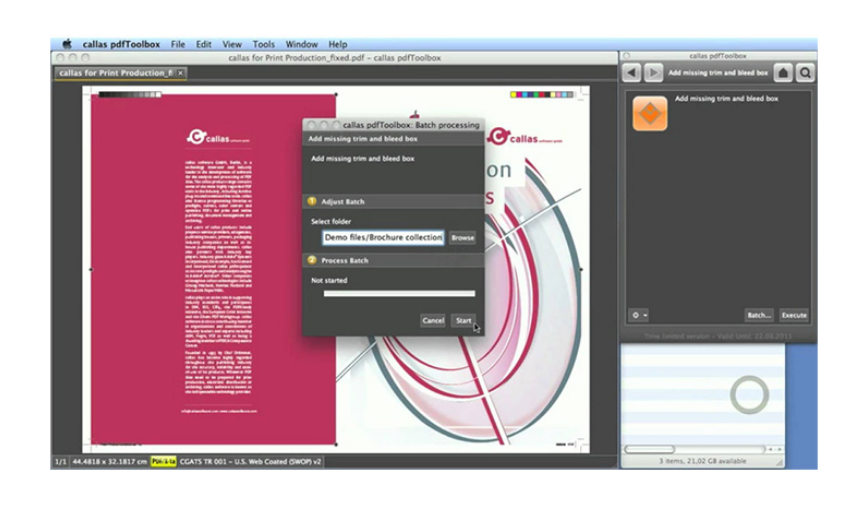Click the horizontal scrollbar in Finder window
Viewport: 868px width, 516px height.
coord(650,449)
